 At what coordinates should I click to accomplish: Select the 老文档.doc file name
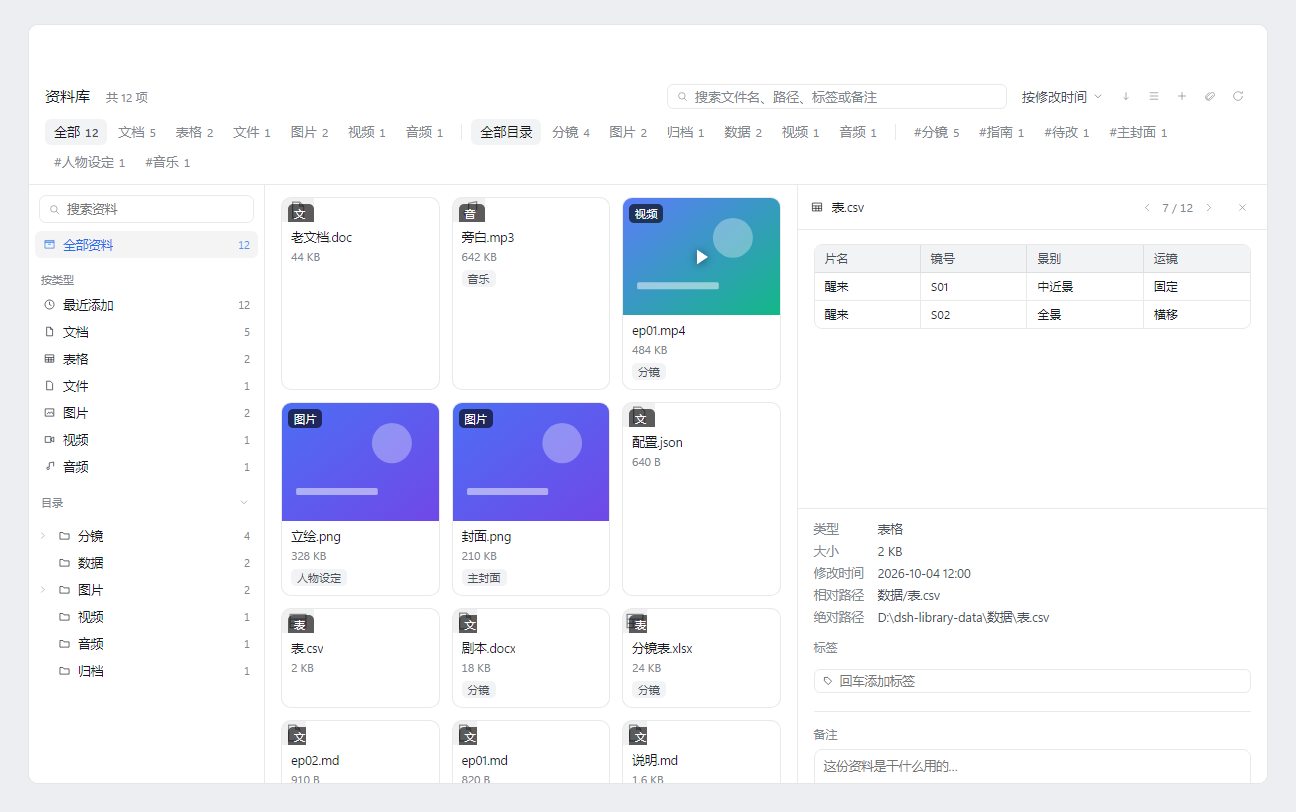pos(322,238)
